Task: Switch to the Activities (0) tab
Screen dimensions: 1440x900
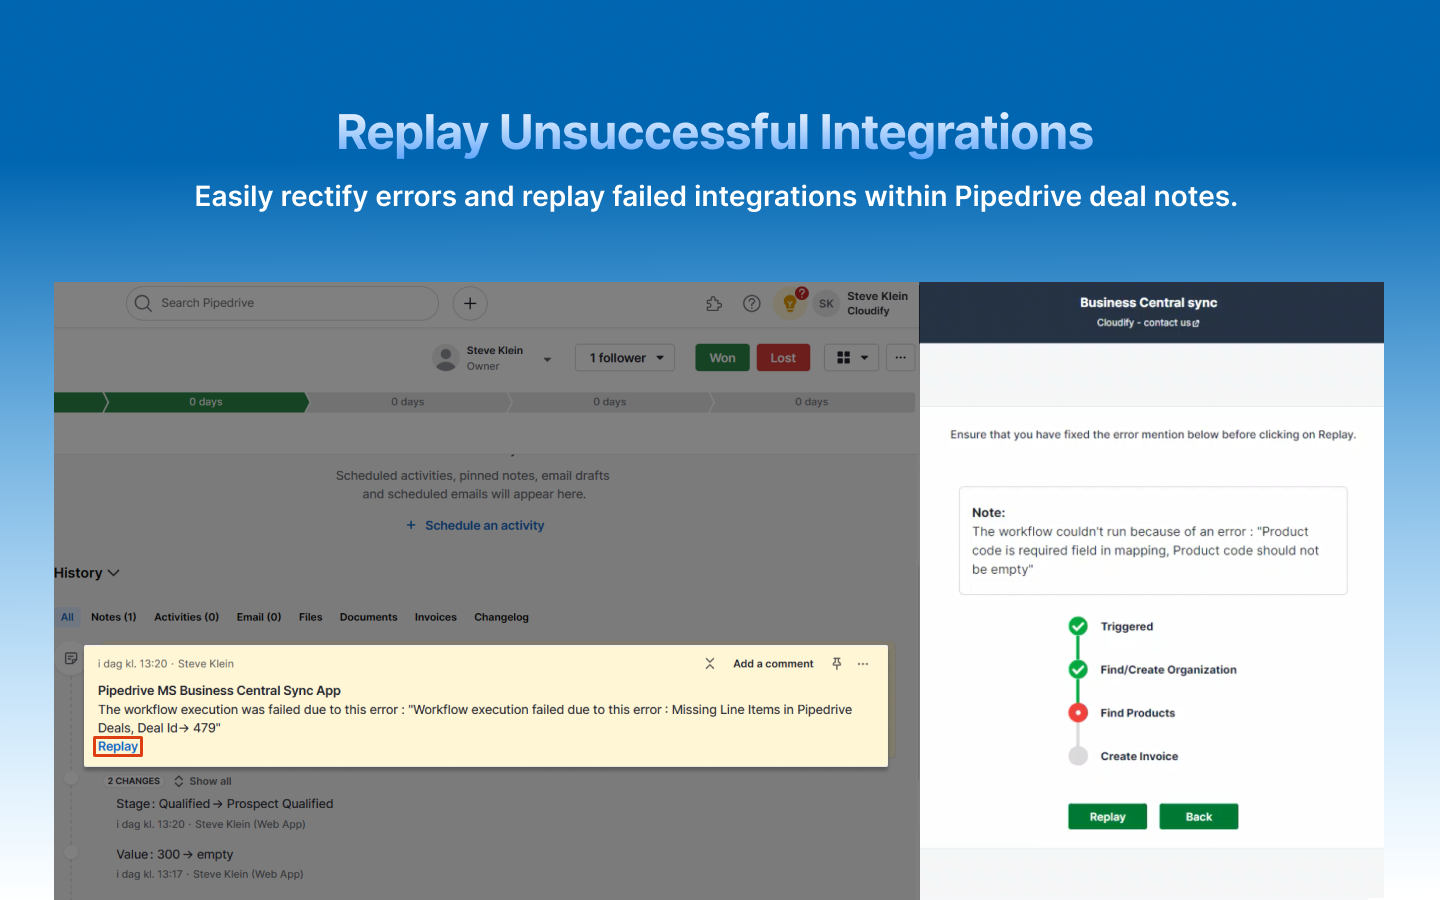Action: point(187,617)
